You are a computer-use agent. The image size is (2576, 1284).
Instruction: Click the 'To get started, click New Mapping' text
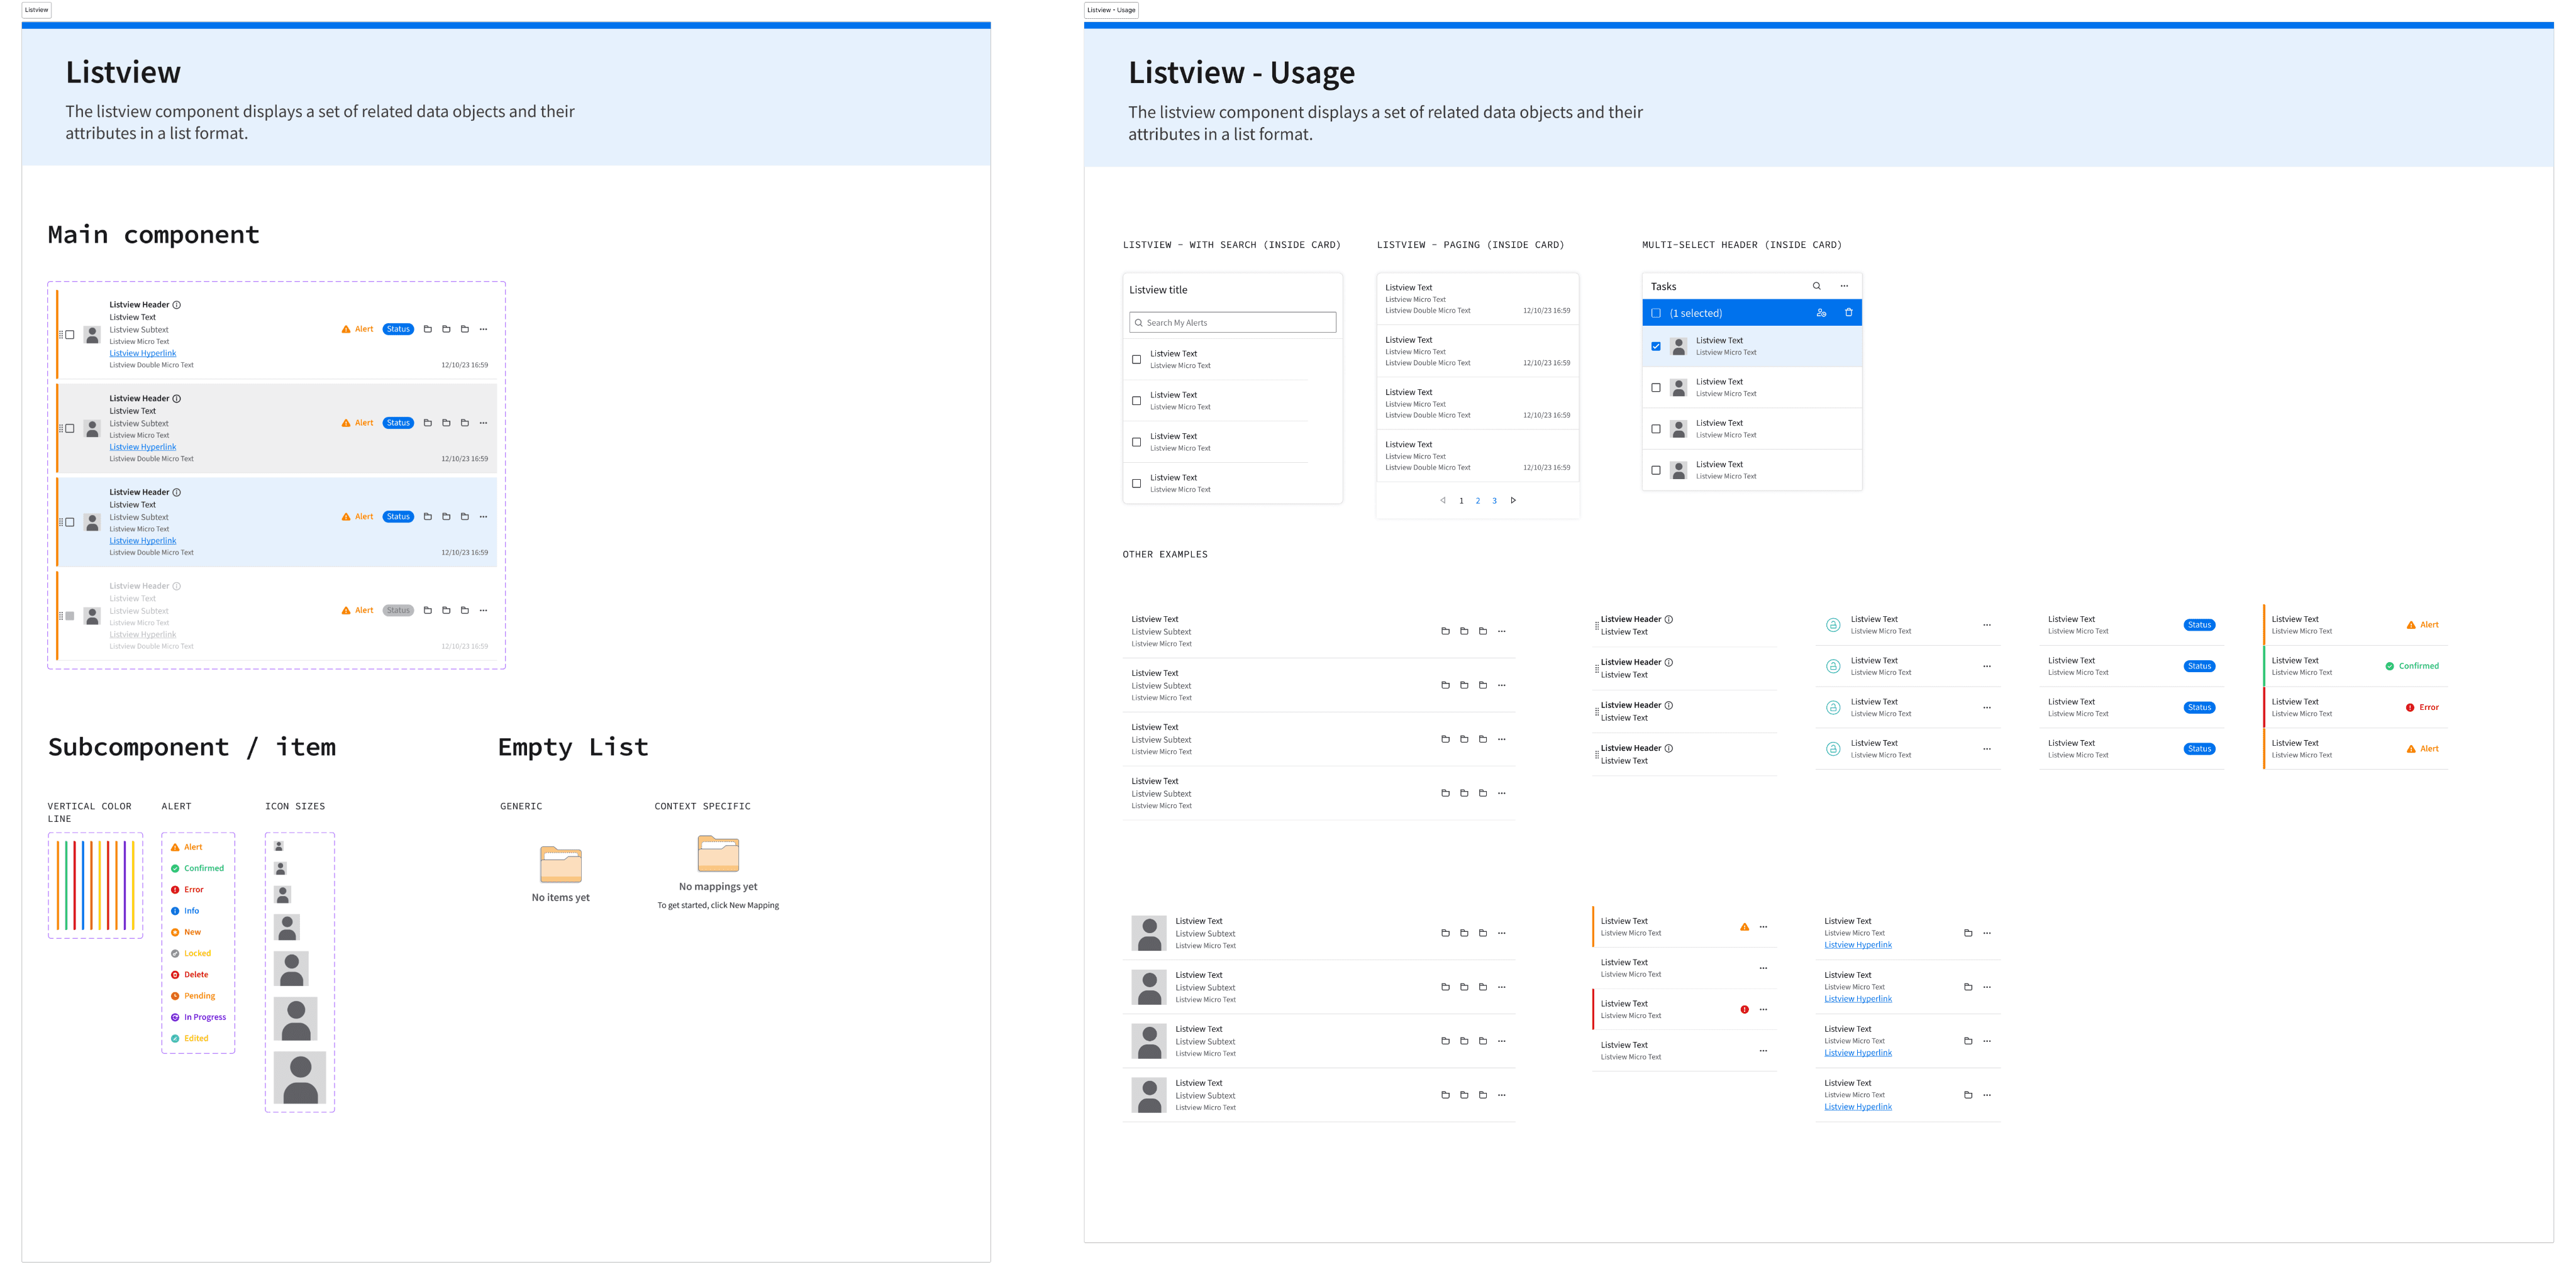point(718,906)
